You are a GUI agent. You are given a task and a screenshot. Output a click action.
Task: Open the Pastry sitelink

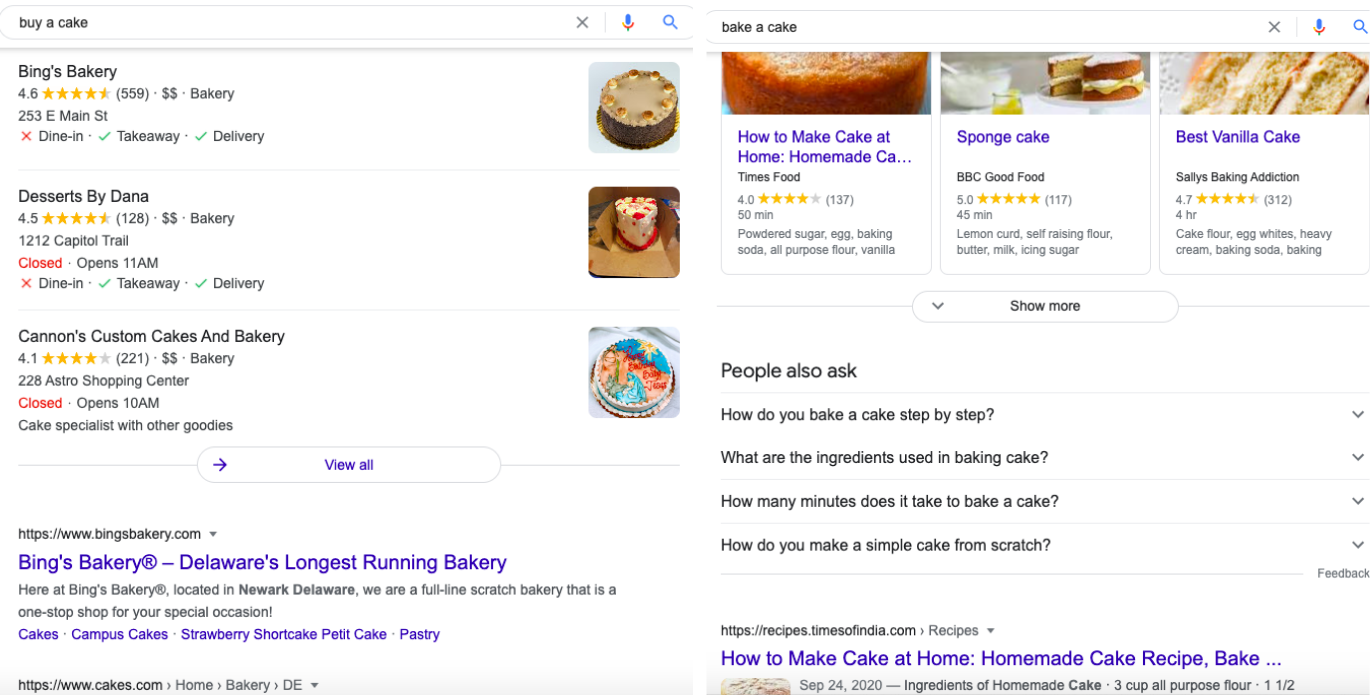pyautogui.click(x=419, y=634)
